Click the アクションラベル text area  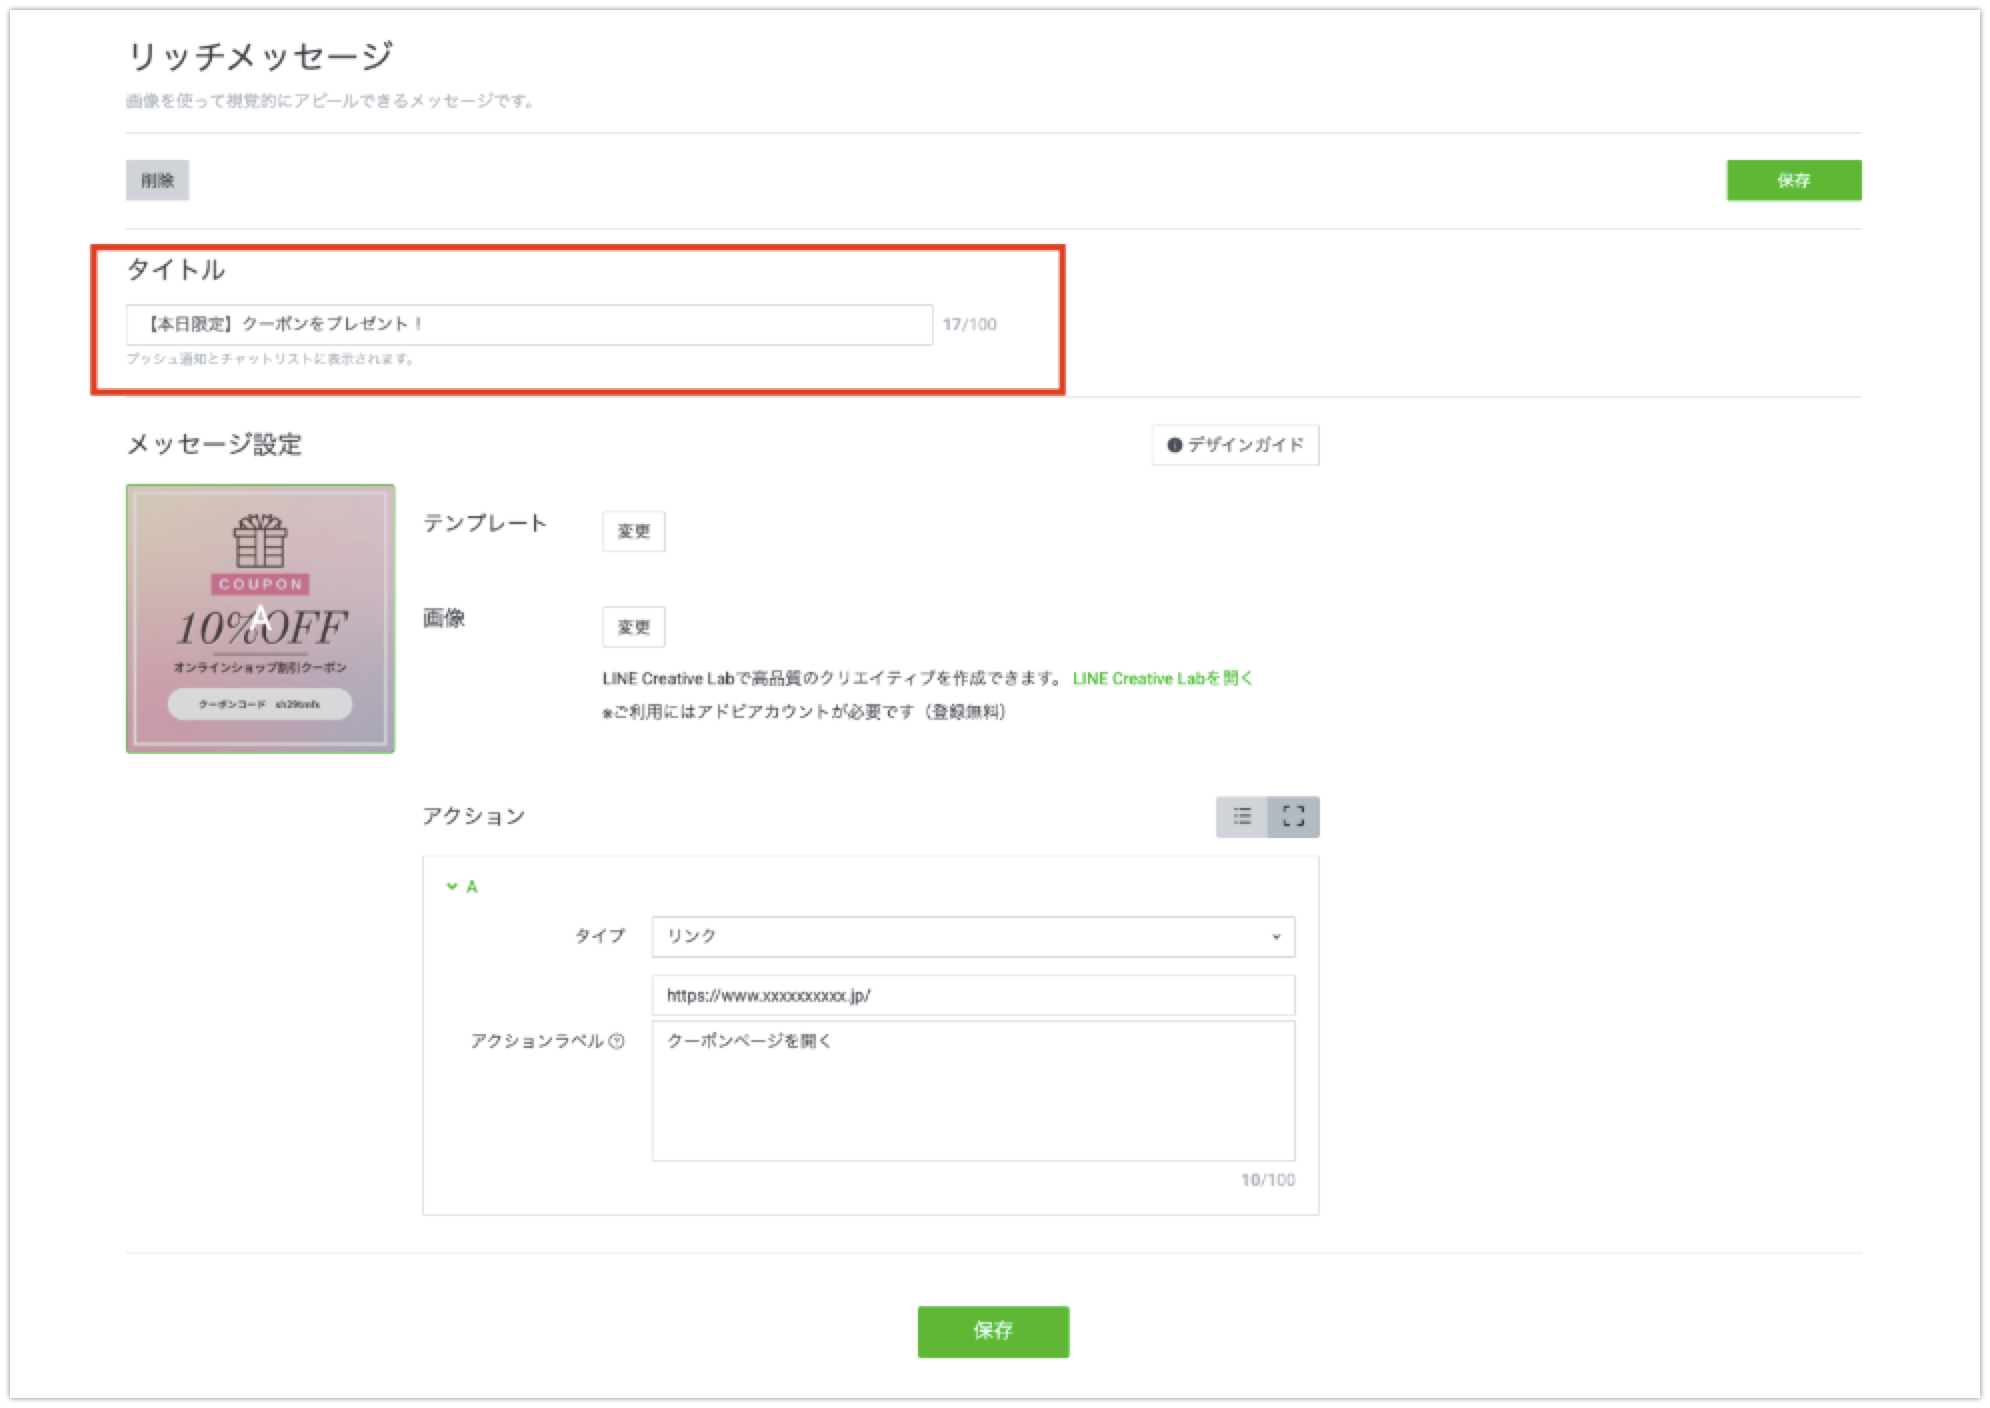tap(973, 1091)
